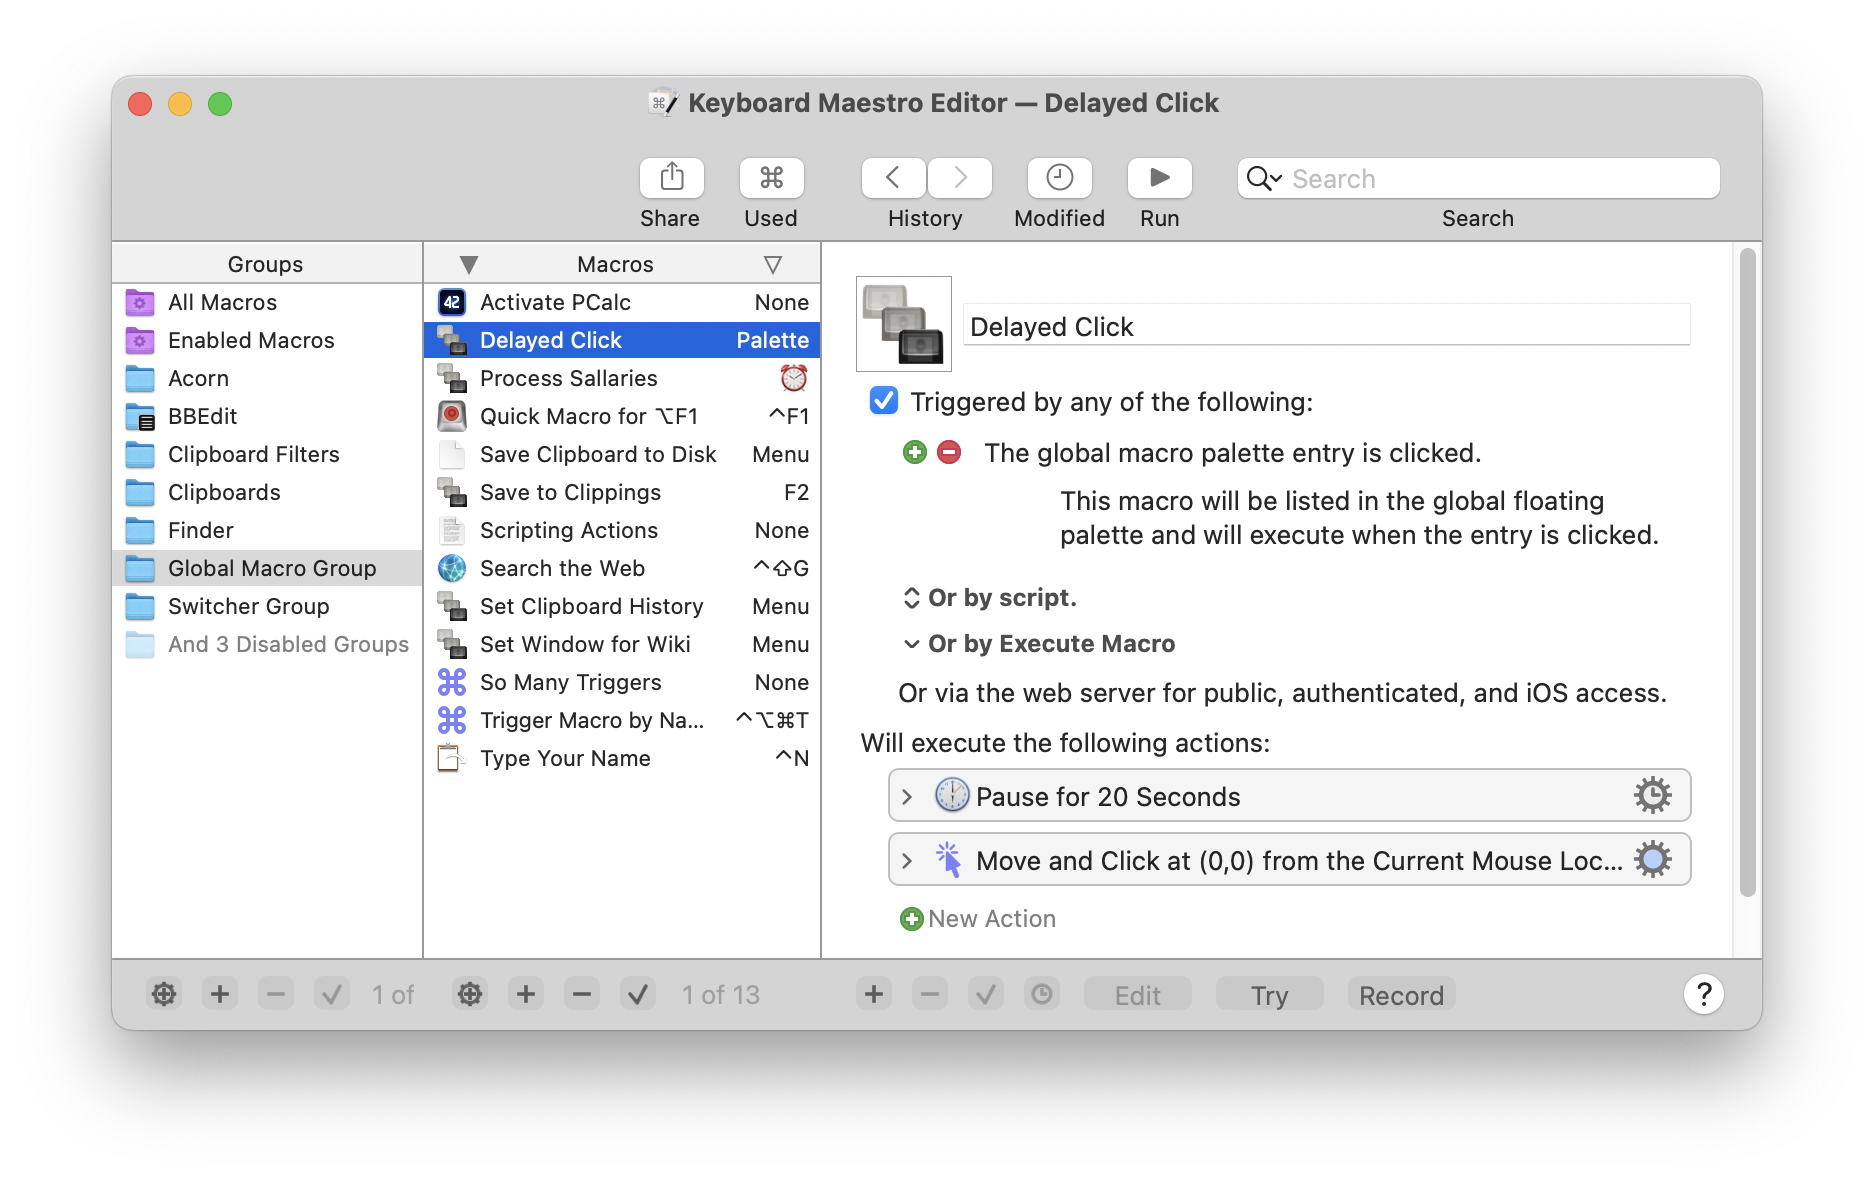Click the History back arrow
Viewport: 1874px width, 1178px height.
pos(893,177)
